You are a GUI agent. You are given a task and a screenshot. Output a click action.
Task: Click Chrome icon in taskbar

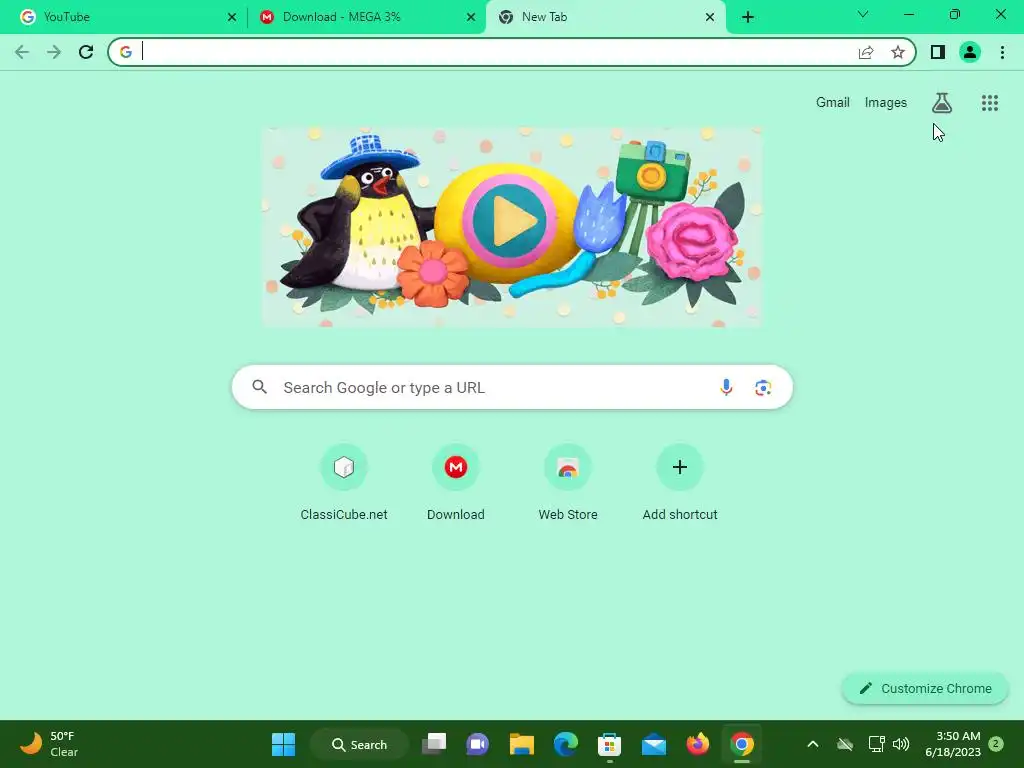pyautogui.click(x=742, y=744)
